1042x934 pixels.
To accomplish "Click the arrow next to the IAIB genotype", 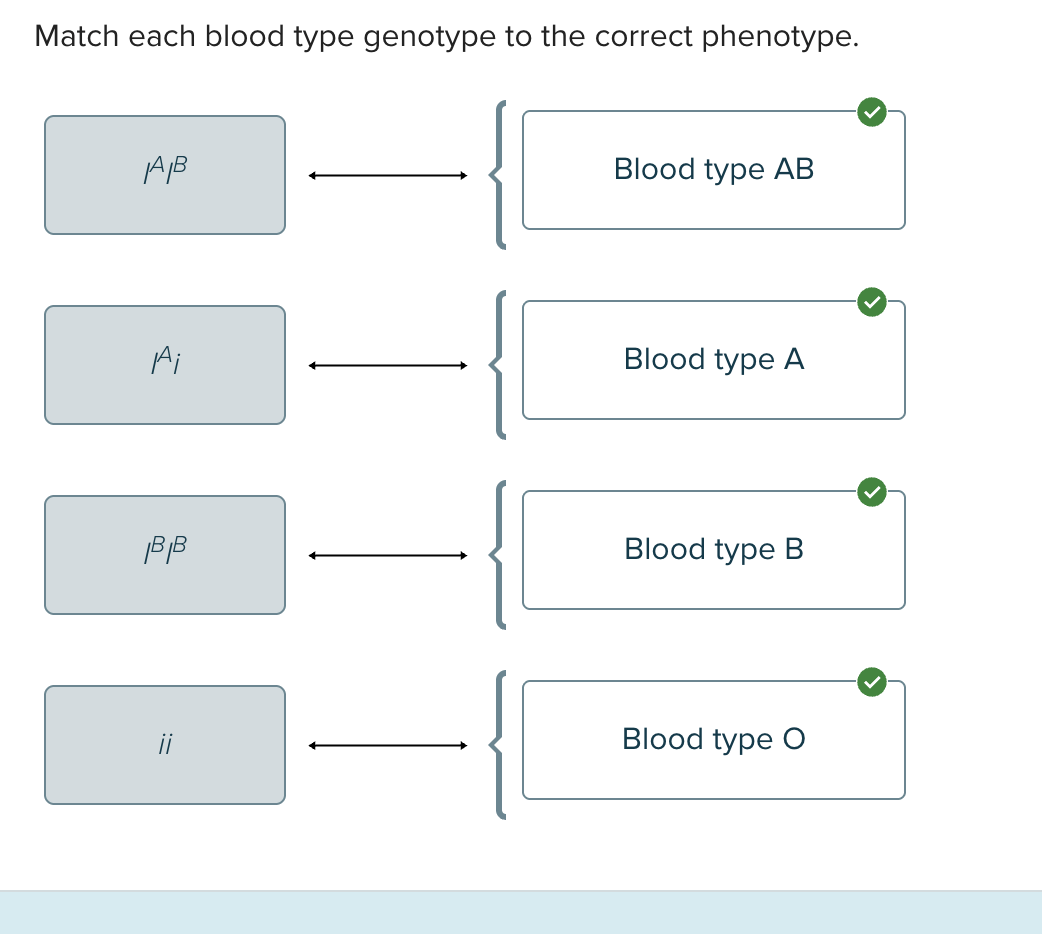I will [x=388, y=176].
